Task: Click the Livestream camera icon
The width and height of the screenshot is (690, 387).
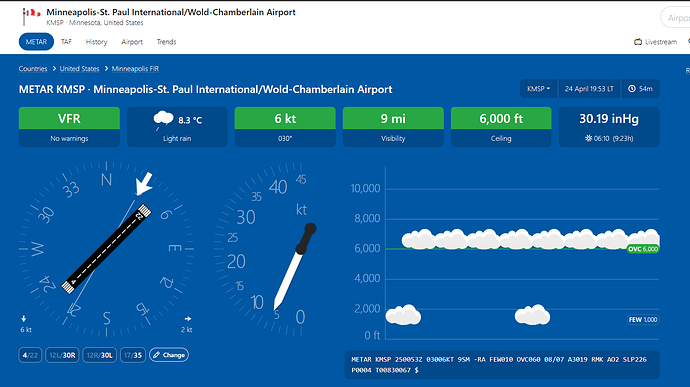Action: tap(638, 42)
